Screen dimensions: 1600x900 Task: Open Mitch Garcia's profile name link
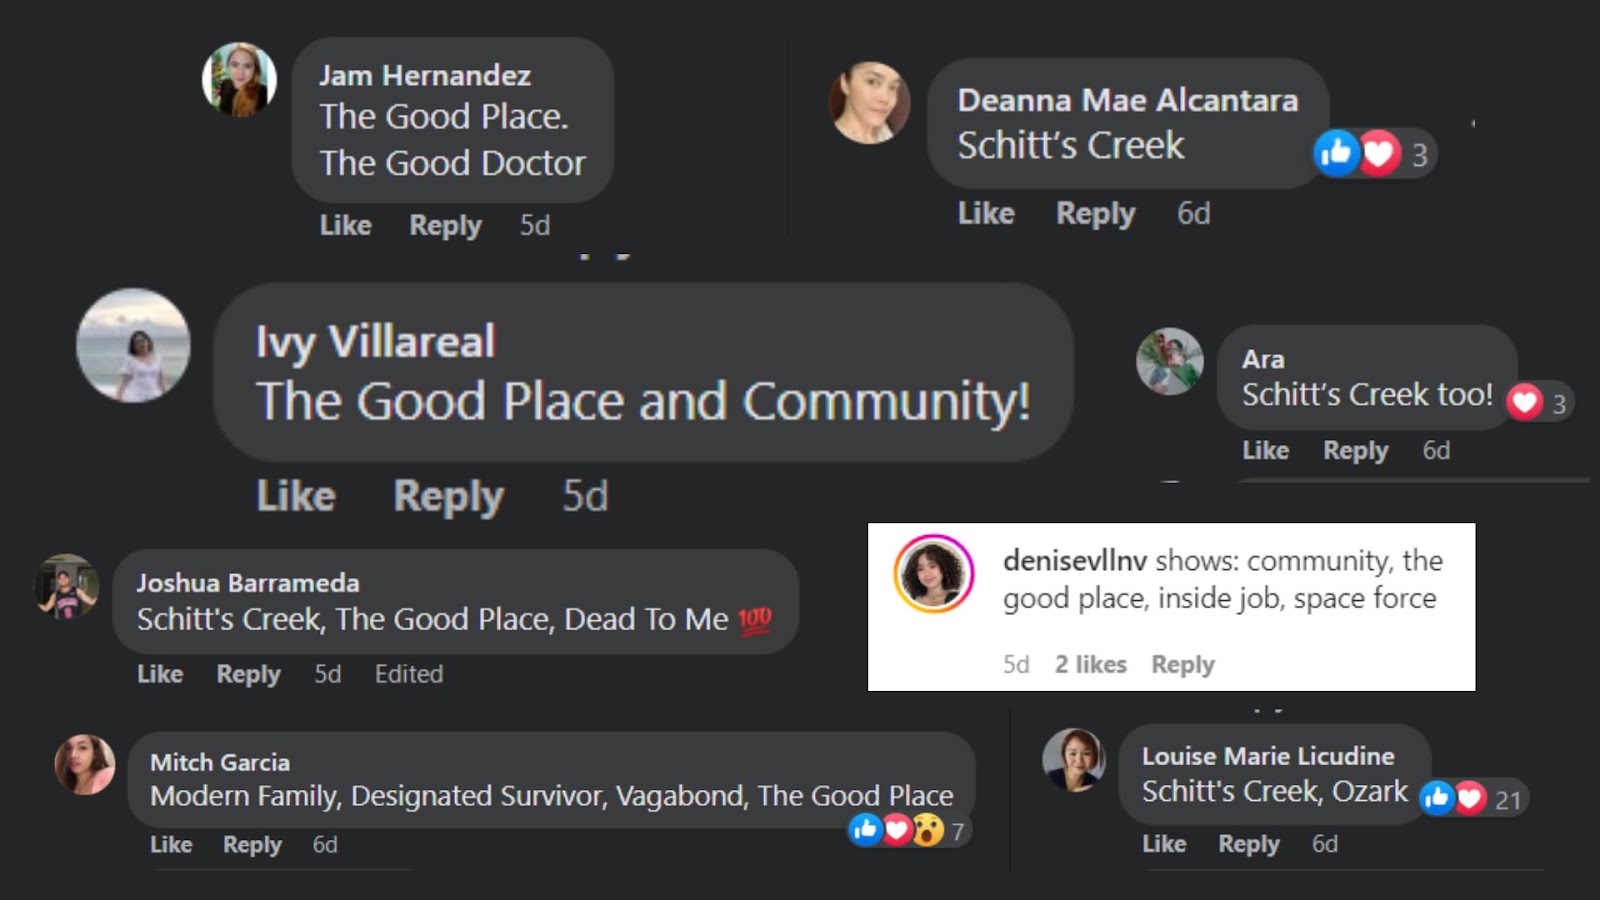tap(220, 762)
